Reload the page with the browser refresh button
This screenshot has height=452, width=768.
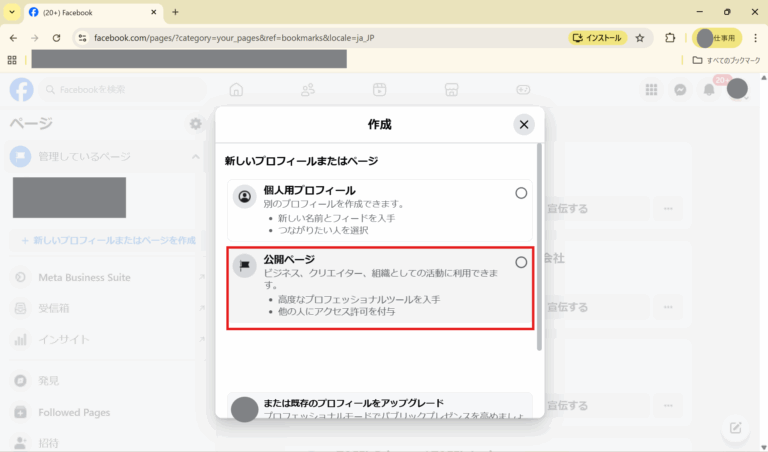coord(56,38)
